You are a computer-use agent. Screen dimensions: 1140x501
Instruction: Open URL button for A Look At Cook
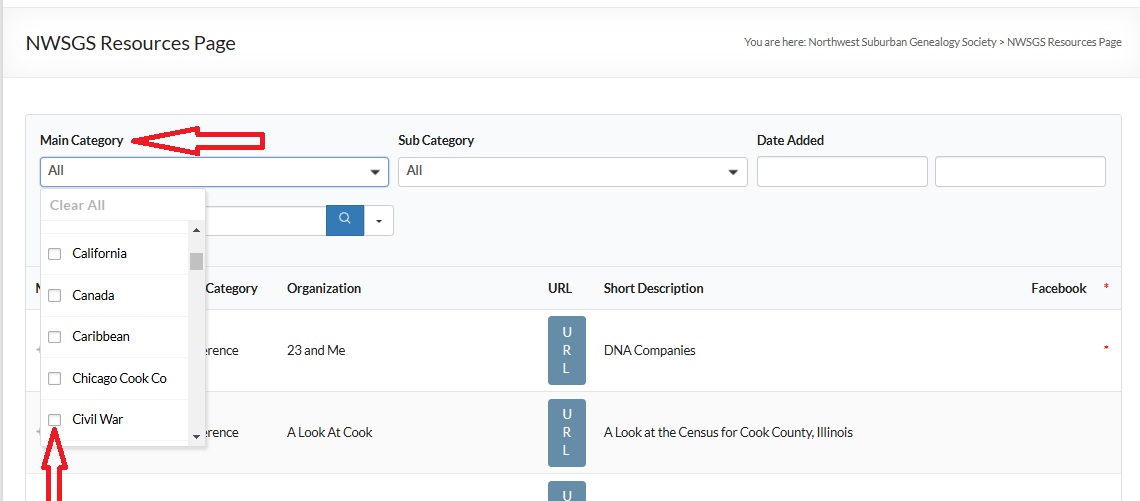[566, 433]
